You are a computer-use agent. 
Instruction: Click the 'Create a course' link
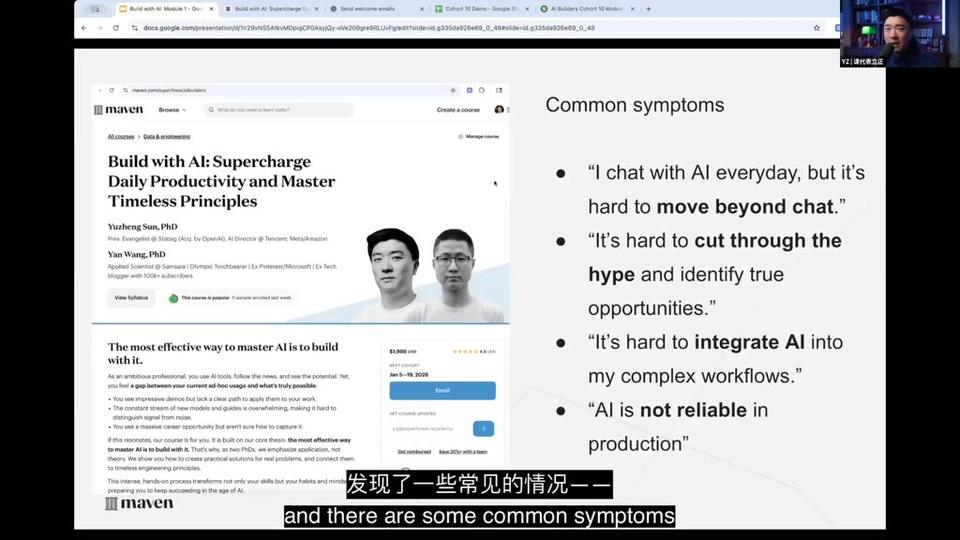click(458, 110)
